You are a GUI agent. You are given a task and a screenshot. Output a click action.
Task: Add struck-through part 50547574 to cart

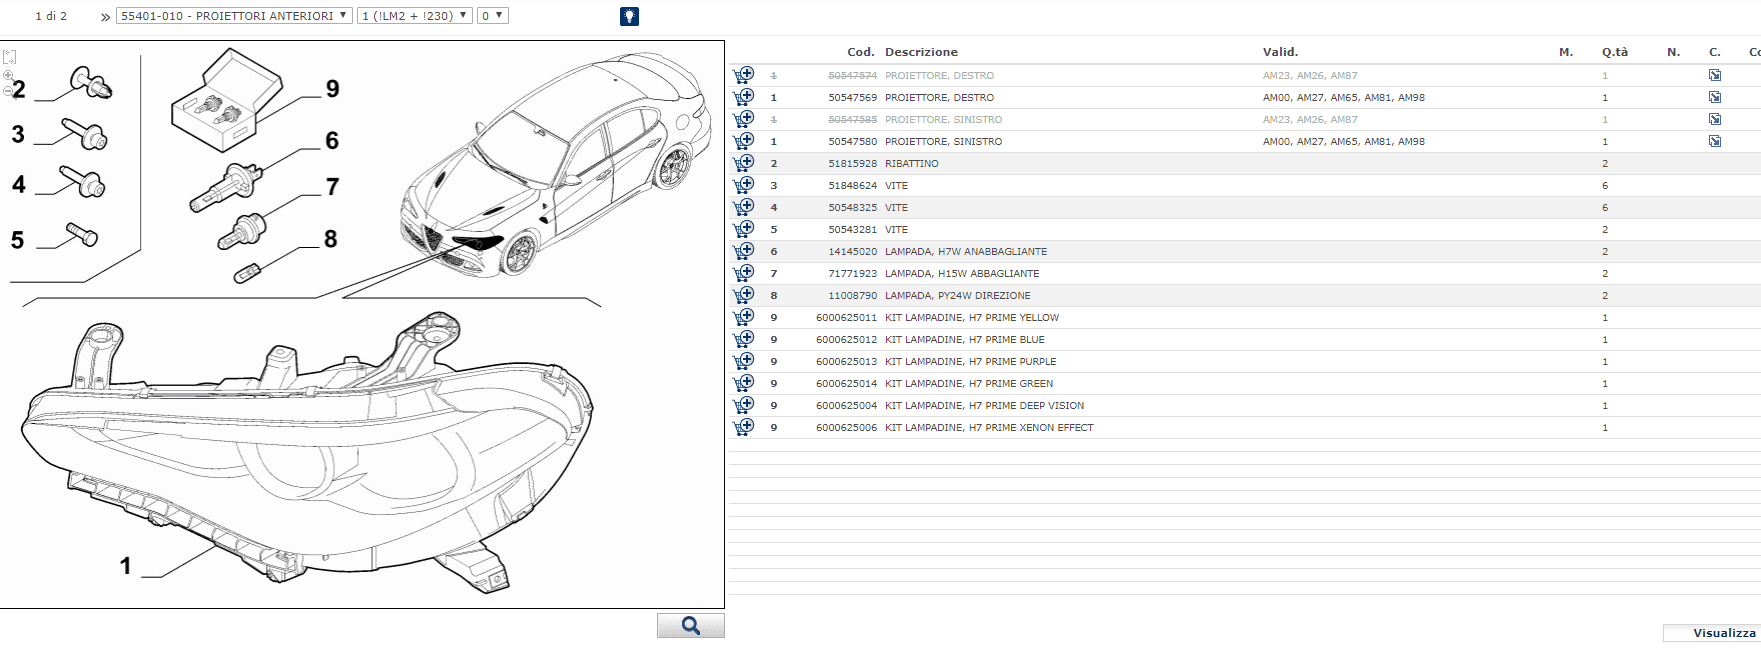coord(743,75)
